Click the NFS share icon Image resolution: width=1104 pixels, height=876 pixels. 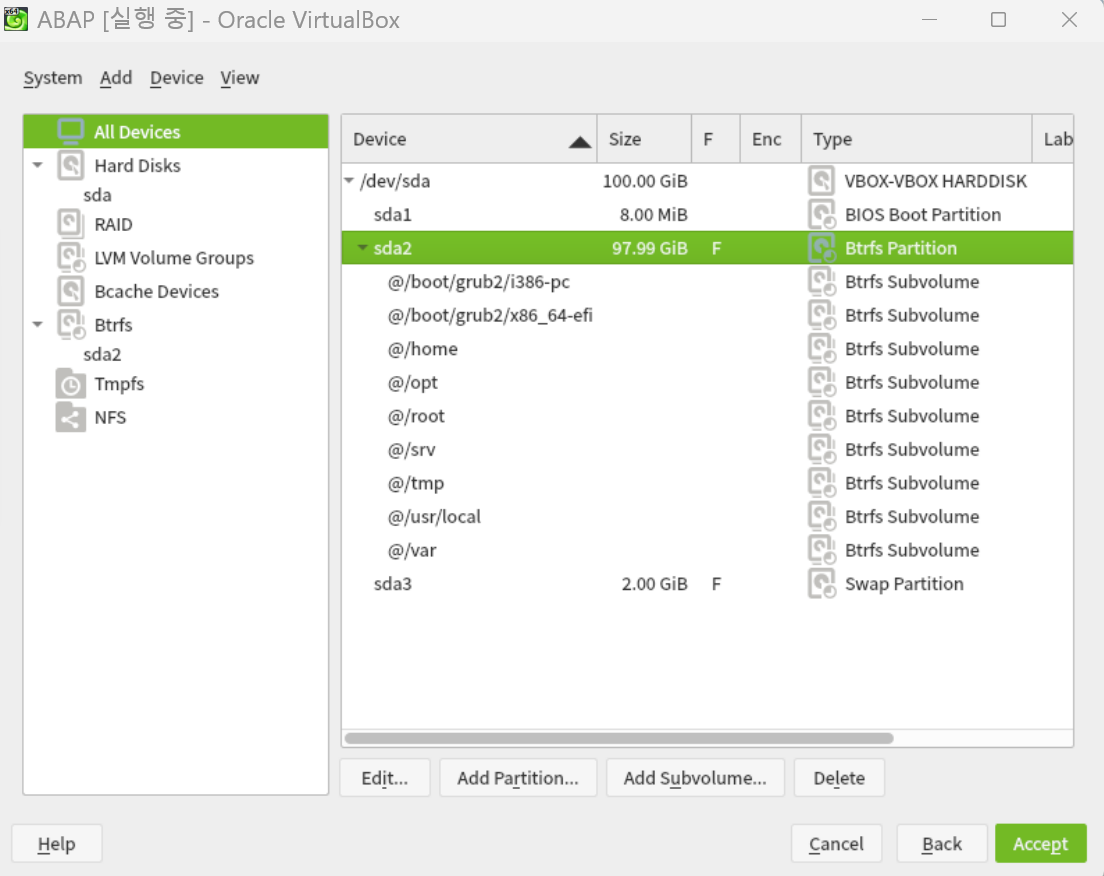click(70, 417)
